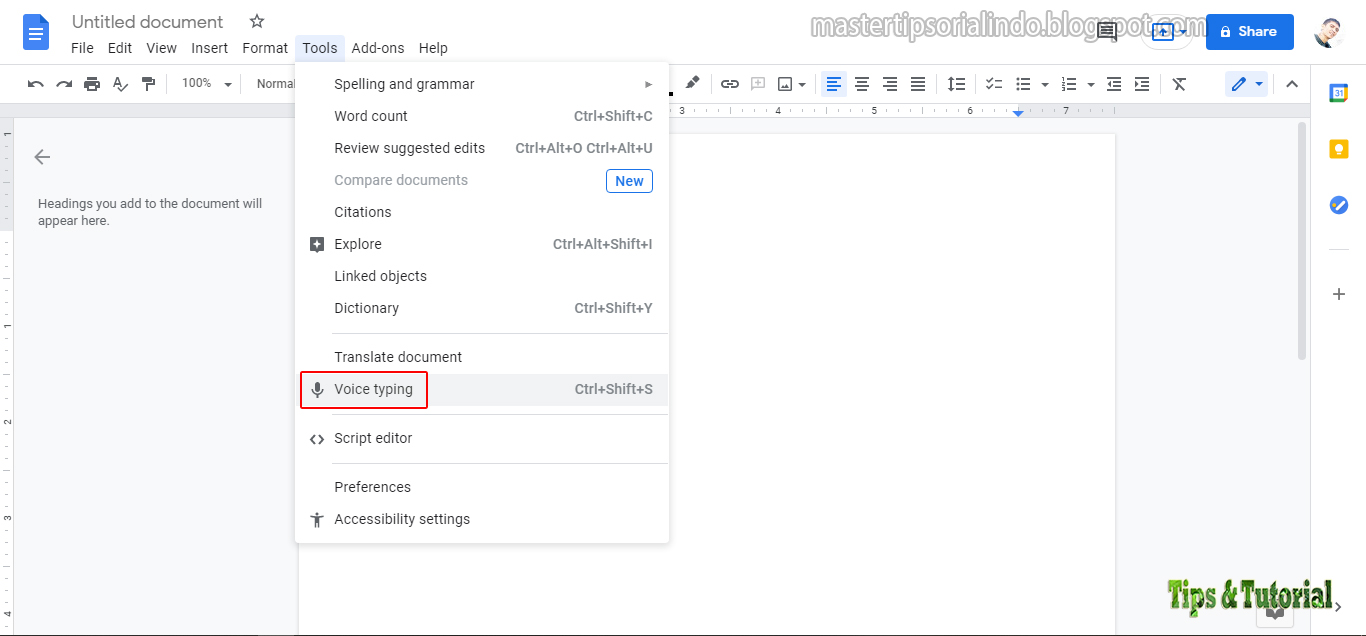Toggle justified alignment
The image size is (1366, 636).
[918, 84]
